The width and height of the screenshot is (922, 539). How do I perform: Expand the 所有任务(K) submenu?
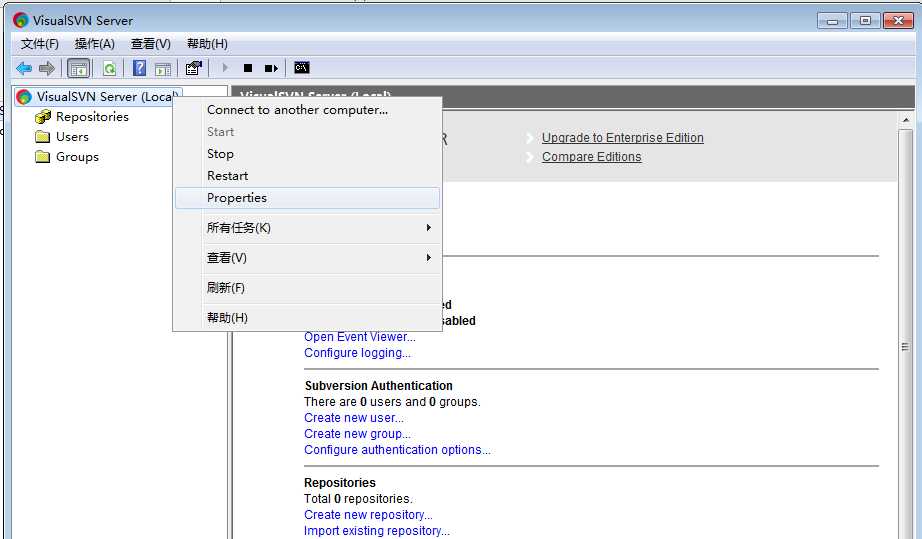tap(308, 227)
